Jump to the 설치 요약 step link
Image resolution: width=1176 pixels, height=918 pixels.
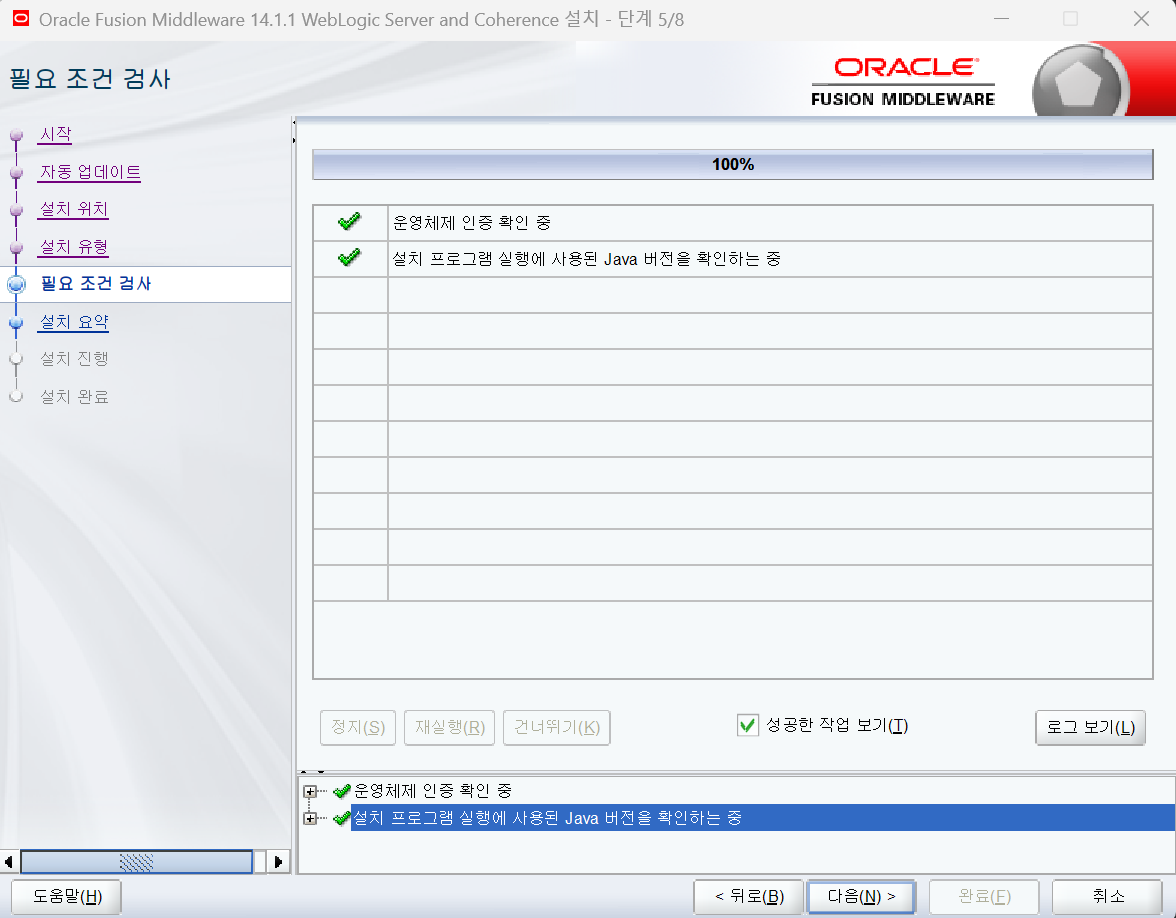74,322
